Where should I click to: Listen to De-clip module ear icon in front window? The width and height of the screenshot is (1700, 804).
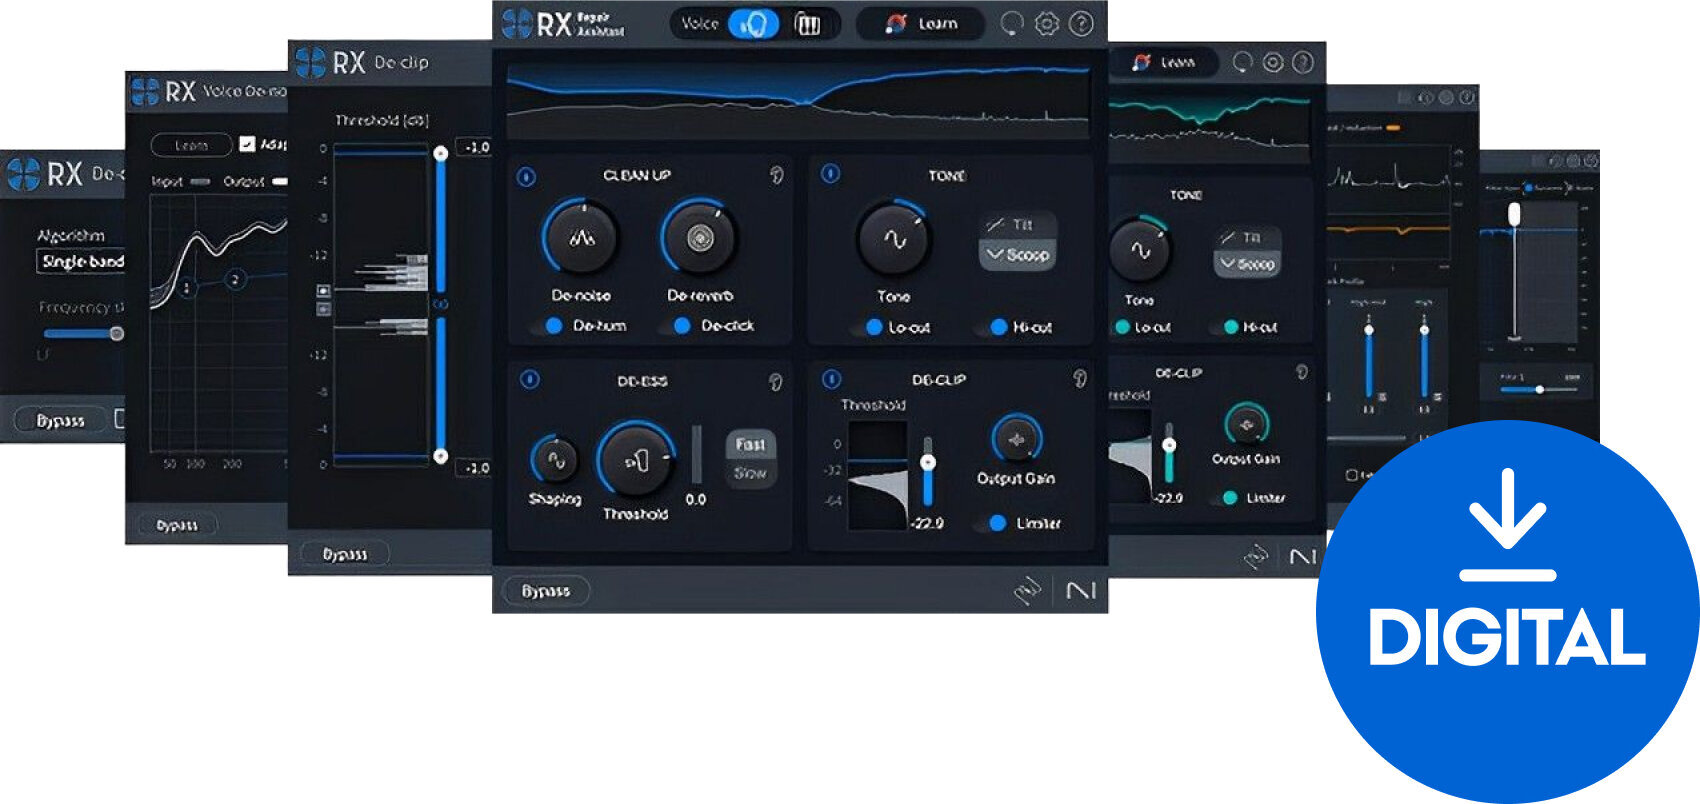[1080, 378]
